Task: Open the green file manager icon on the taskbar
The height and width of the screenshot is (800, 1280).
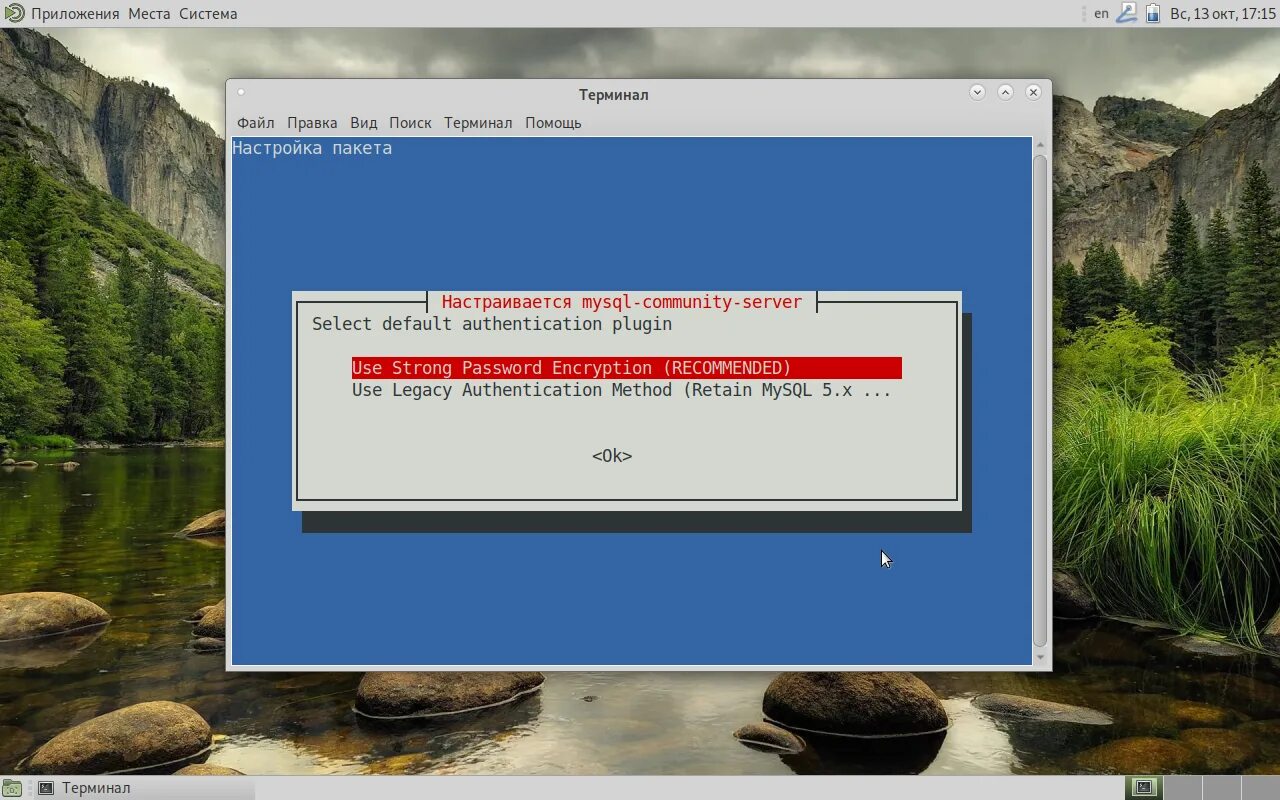Action: tap(14, 788)
